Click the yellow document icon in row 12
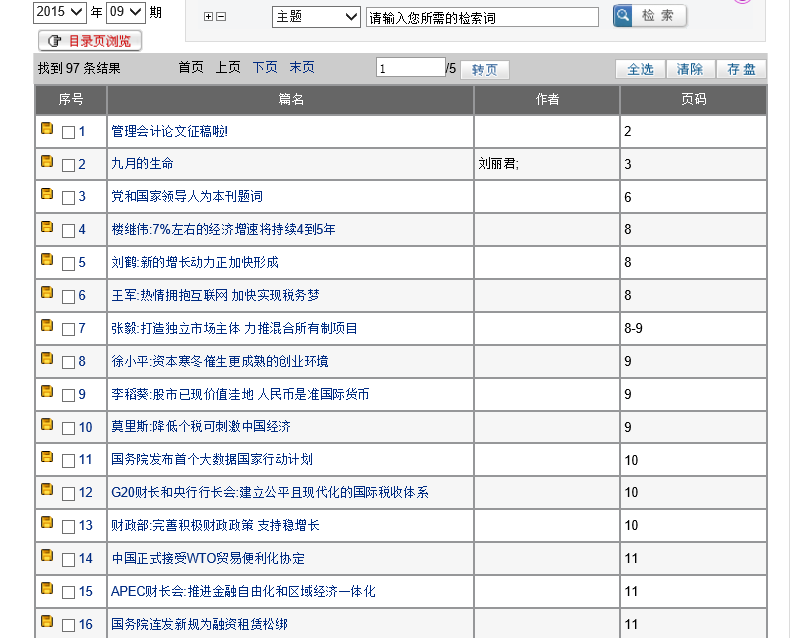Image resolution: width=793 pixels, height=638 pixels. (47, 490)
